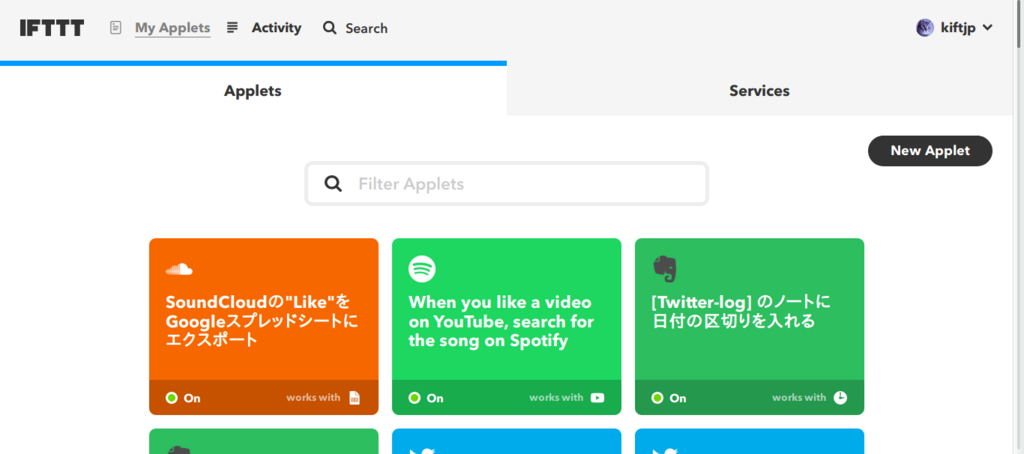Screen dimensions: 1024x454
Task: Click the Google Sheets works-with icon
Action: (354, 398)
